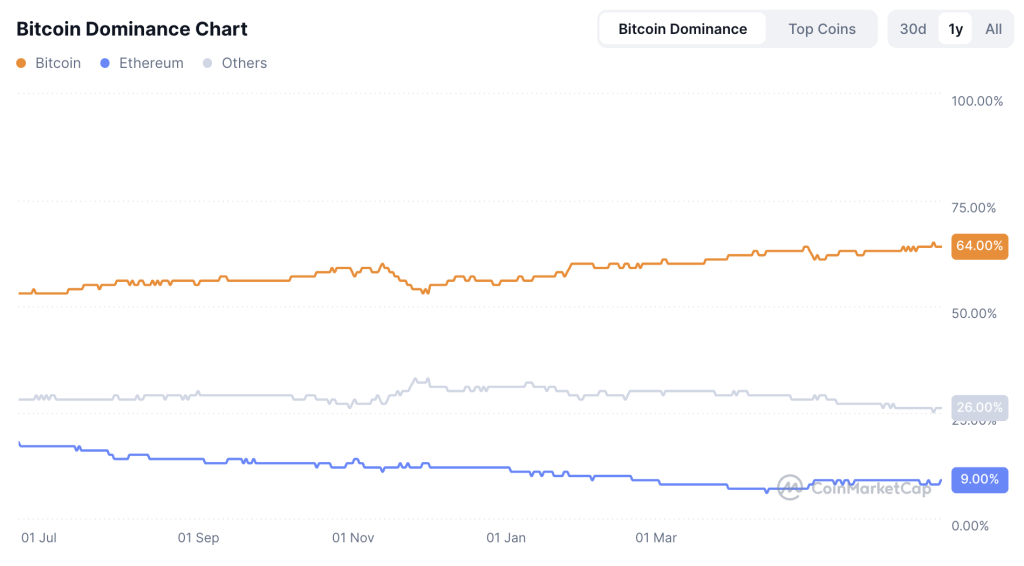Click the CoinMarketCap watermark logo
This screenshot has width=1024, height=566.
[790, 487]
